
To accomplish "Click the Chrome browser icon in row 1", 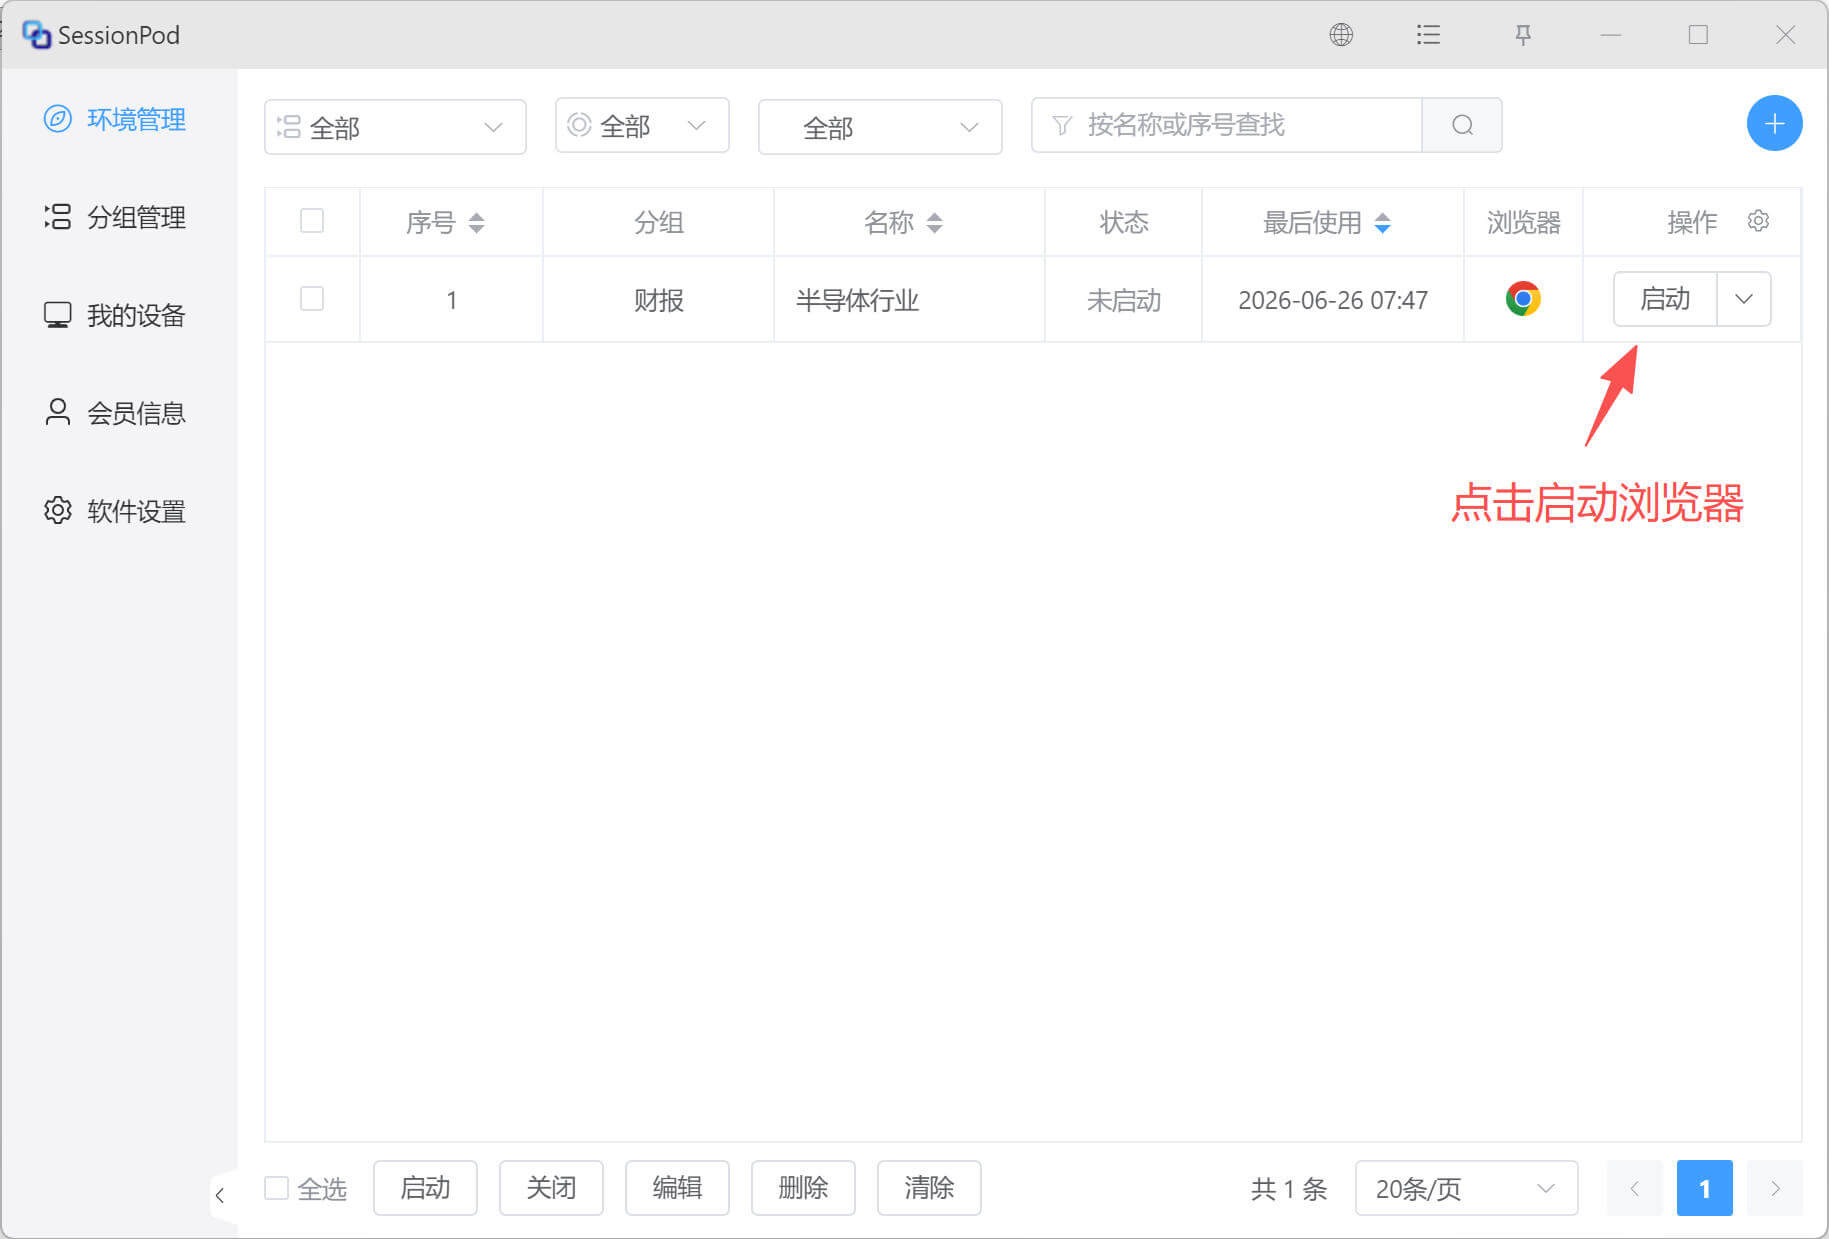I will click(x=1523, y=299).
